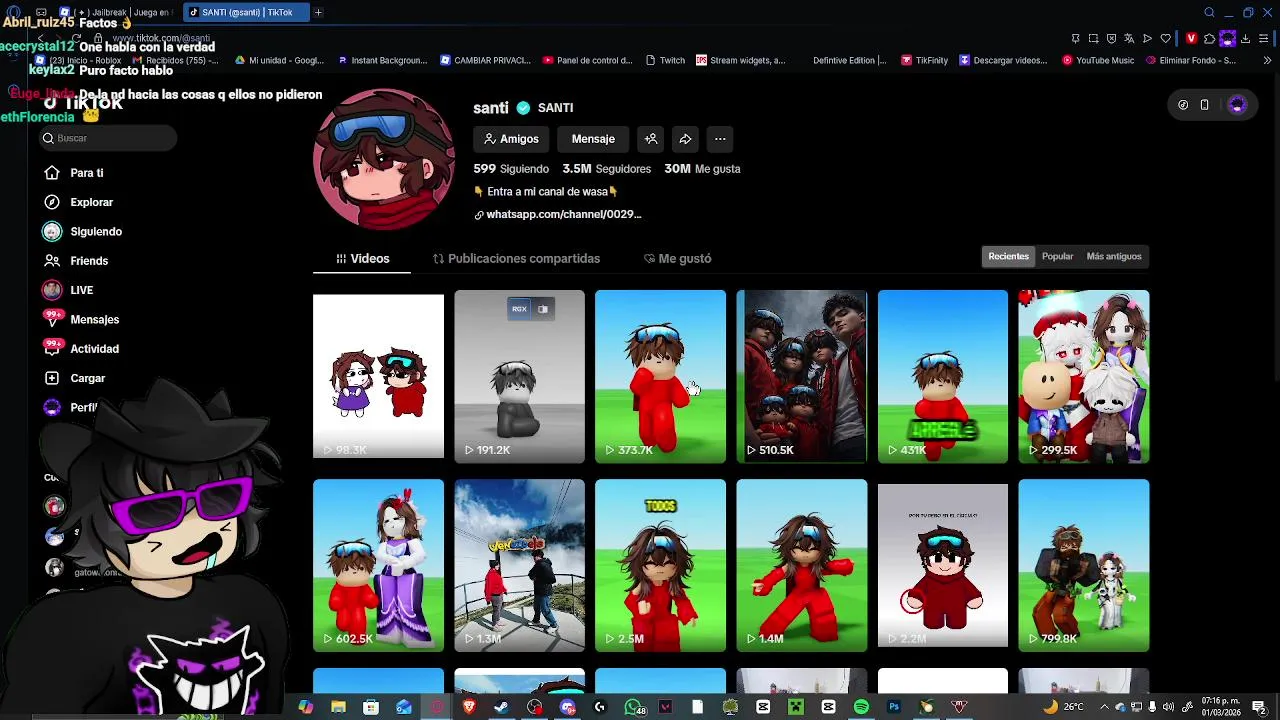Go to LIVE section in the sidebar

(x=68, y=290)
